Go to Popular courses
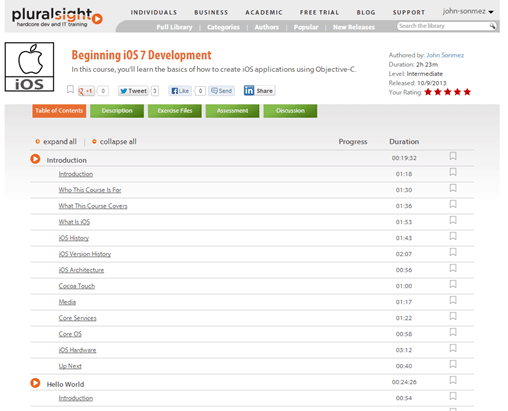 tap(306, 27)
